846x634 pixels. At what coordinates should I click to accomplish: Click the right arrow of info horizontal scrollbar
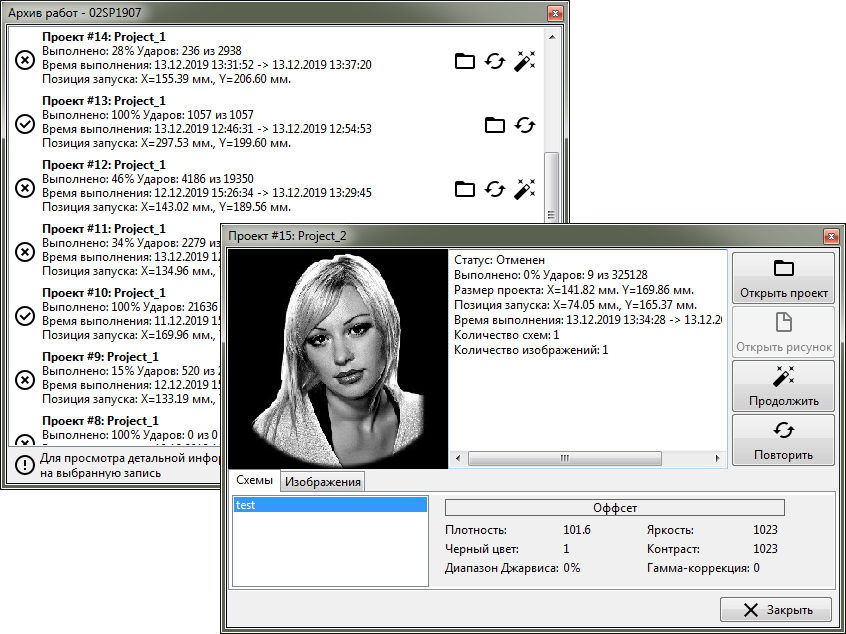point(717,458)
